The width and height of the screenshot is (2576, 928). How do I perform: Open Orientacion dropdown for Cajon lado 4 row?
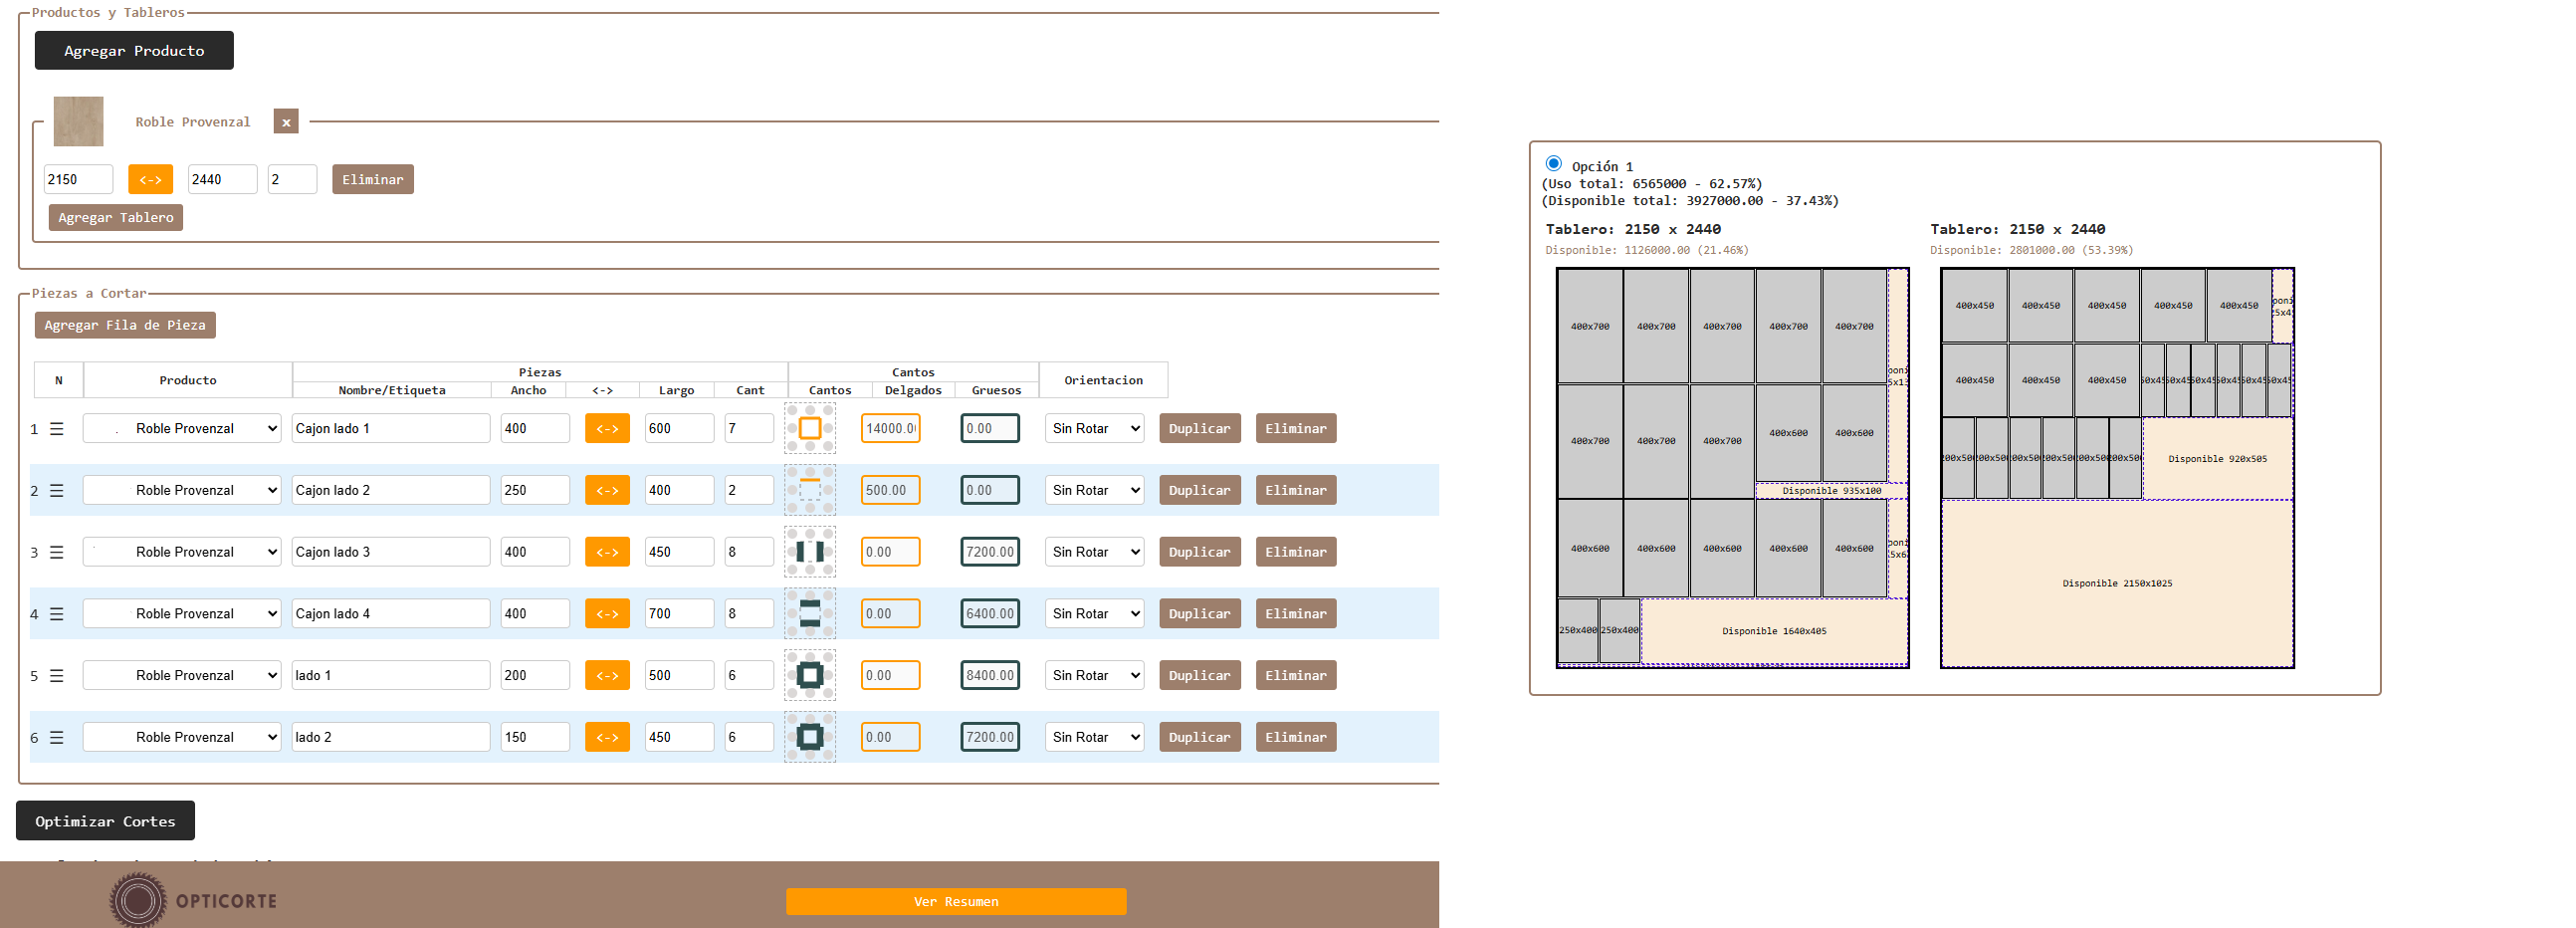[1094, 614]
